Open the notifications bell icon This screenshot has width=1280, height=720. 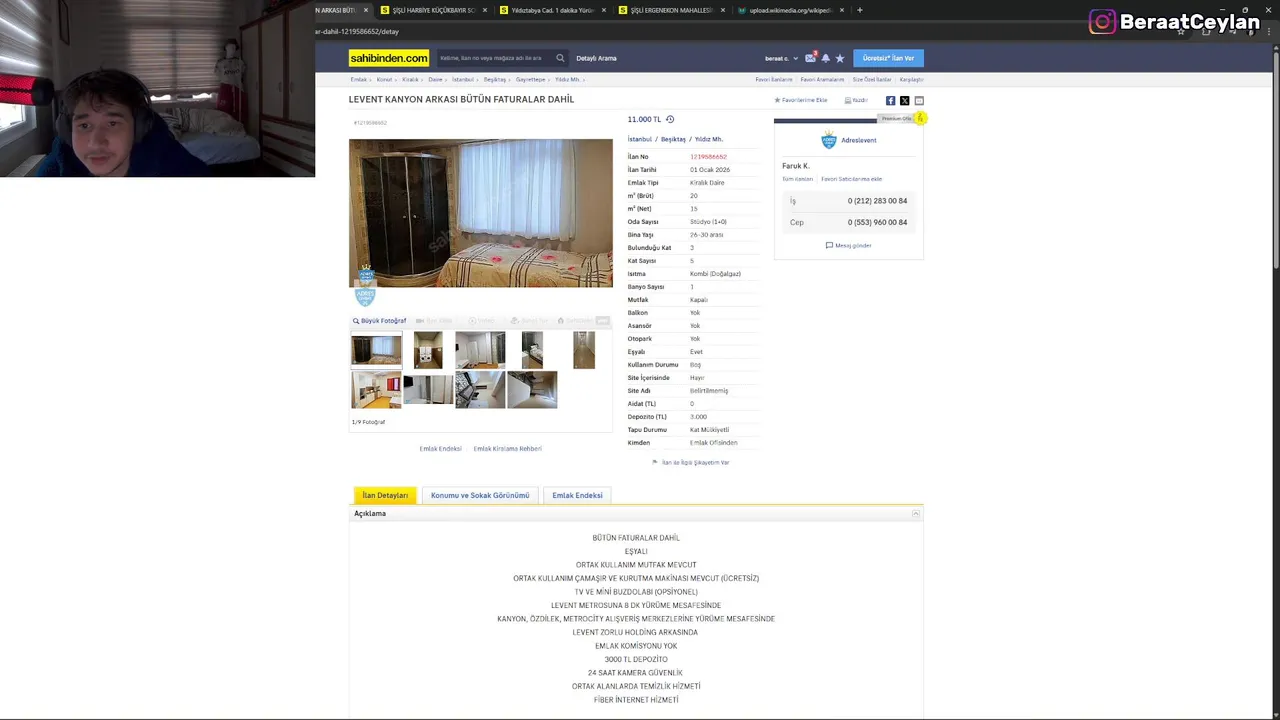[825, 58]
